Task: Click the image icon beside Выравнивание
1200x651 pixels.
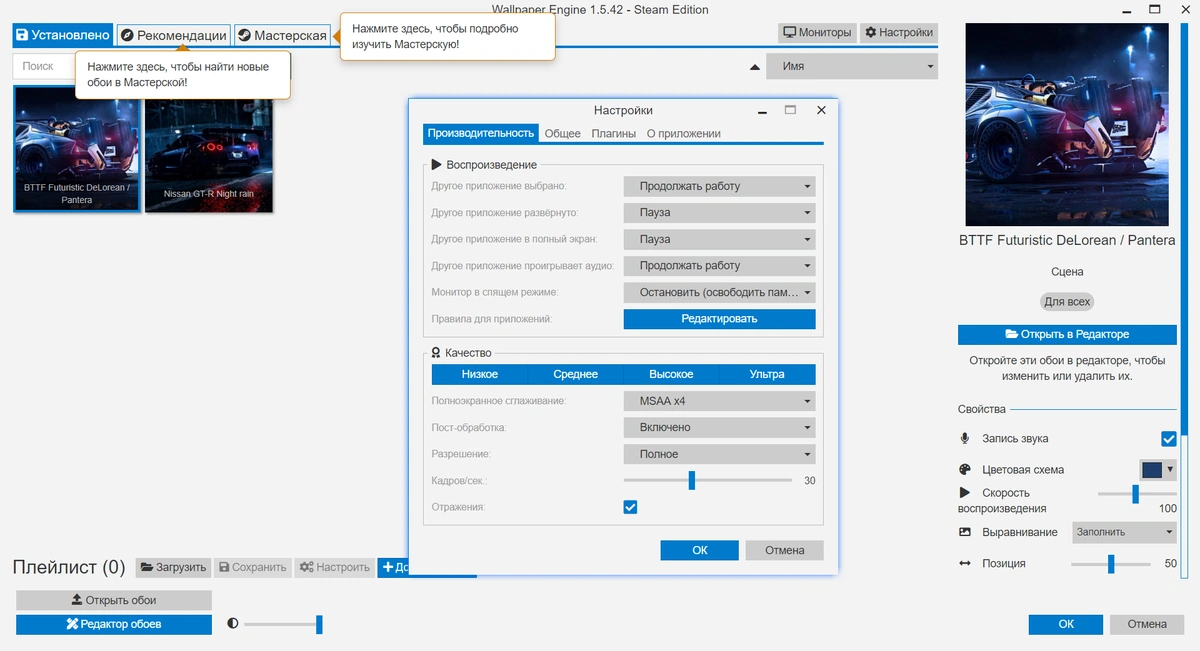Action: click(965, 532)
